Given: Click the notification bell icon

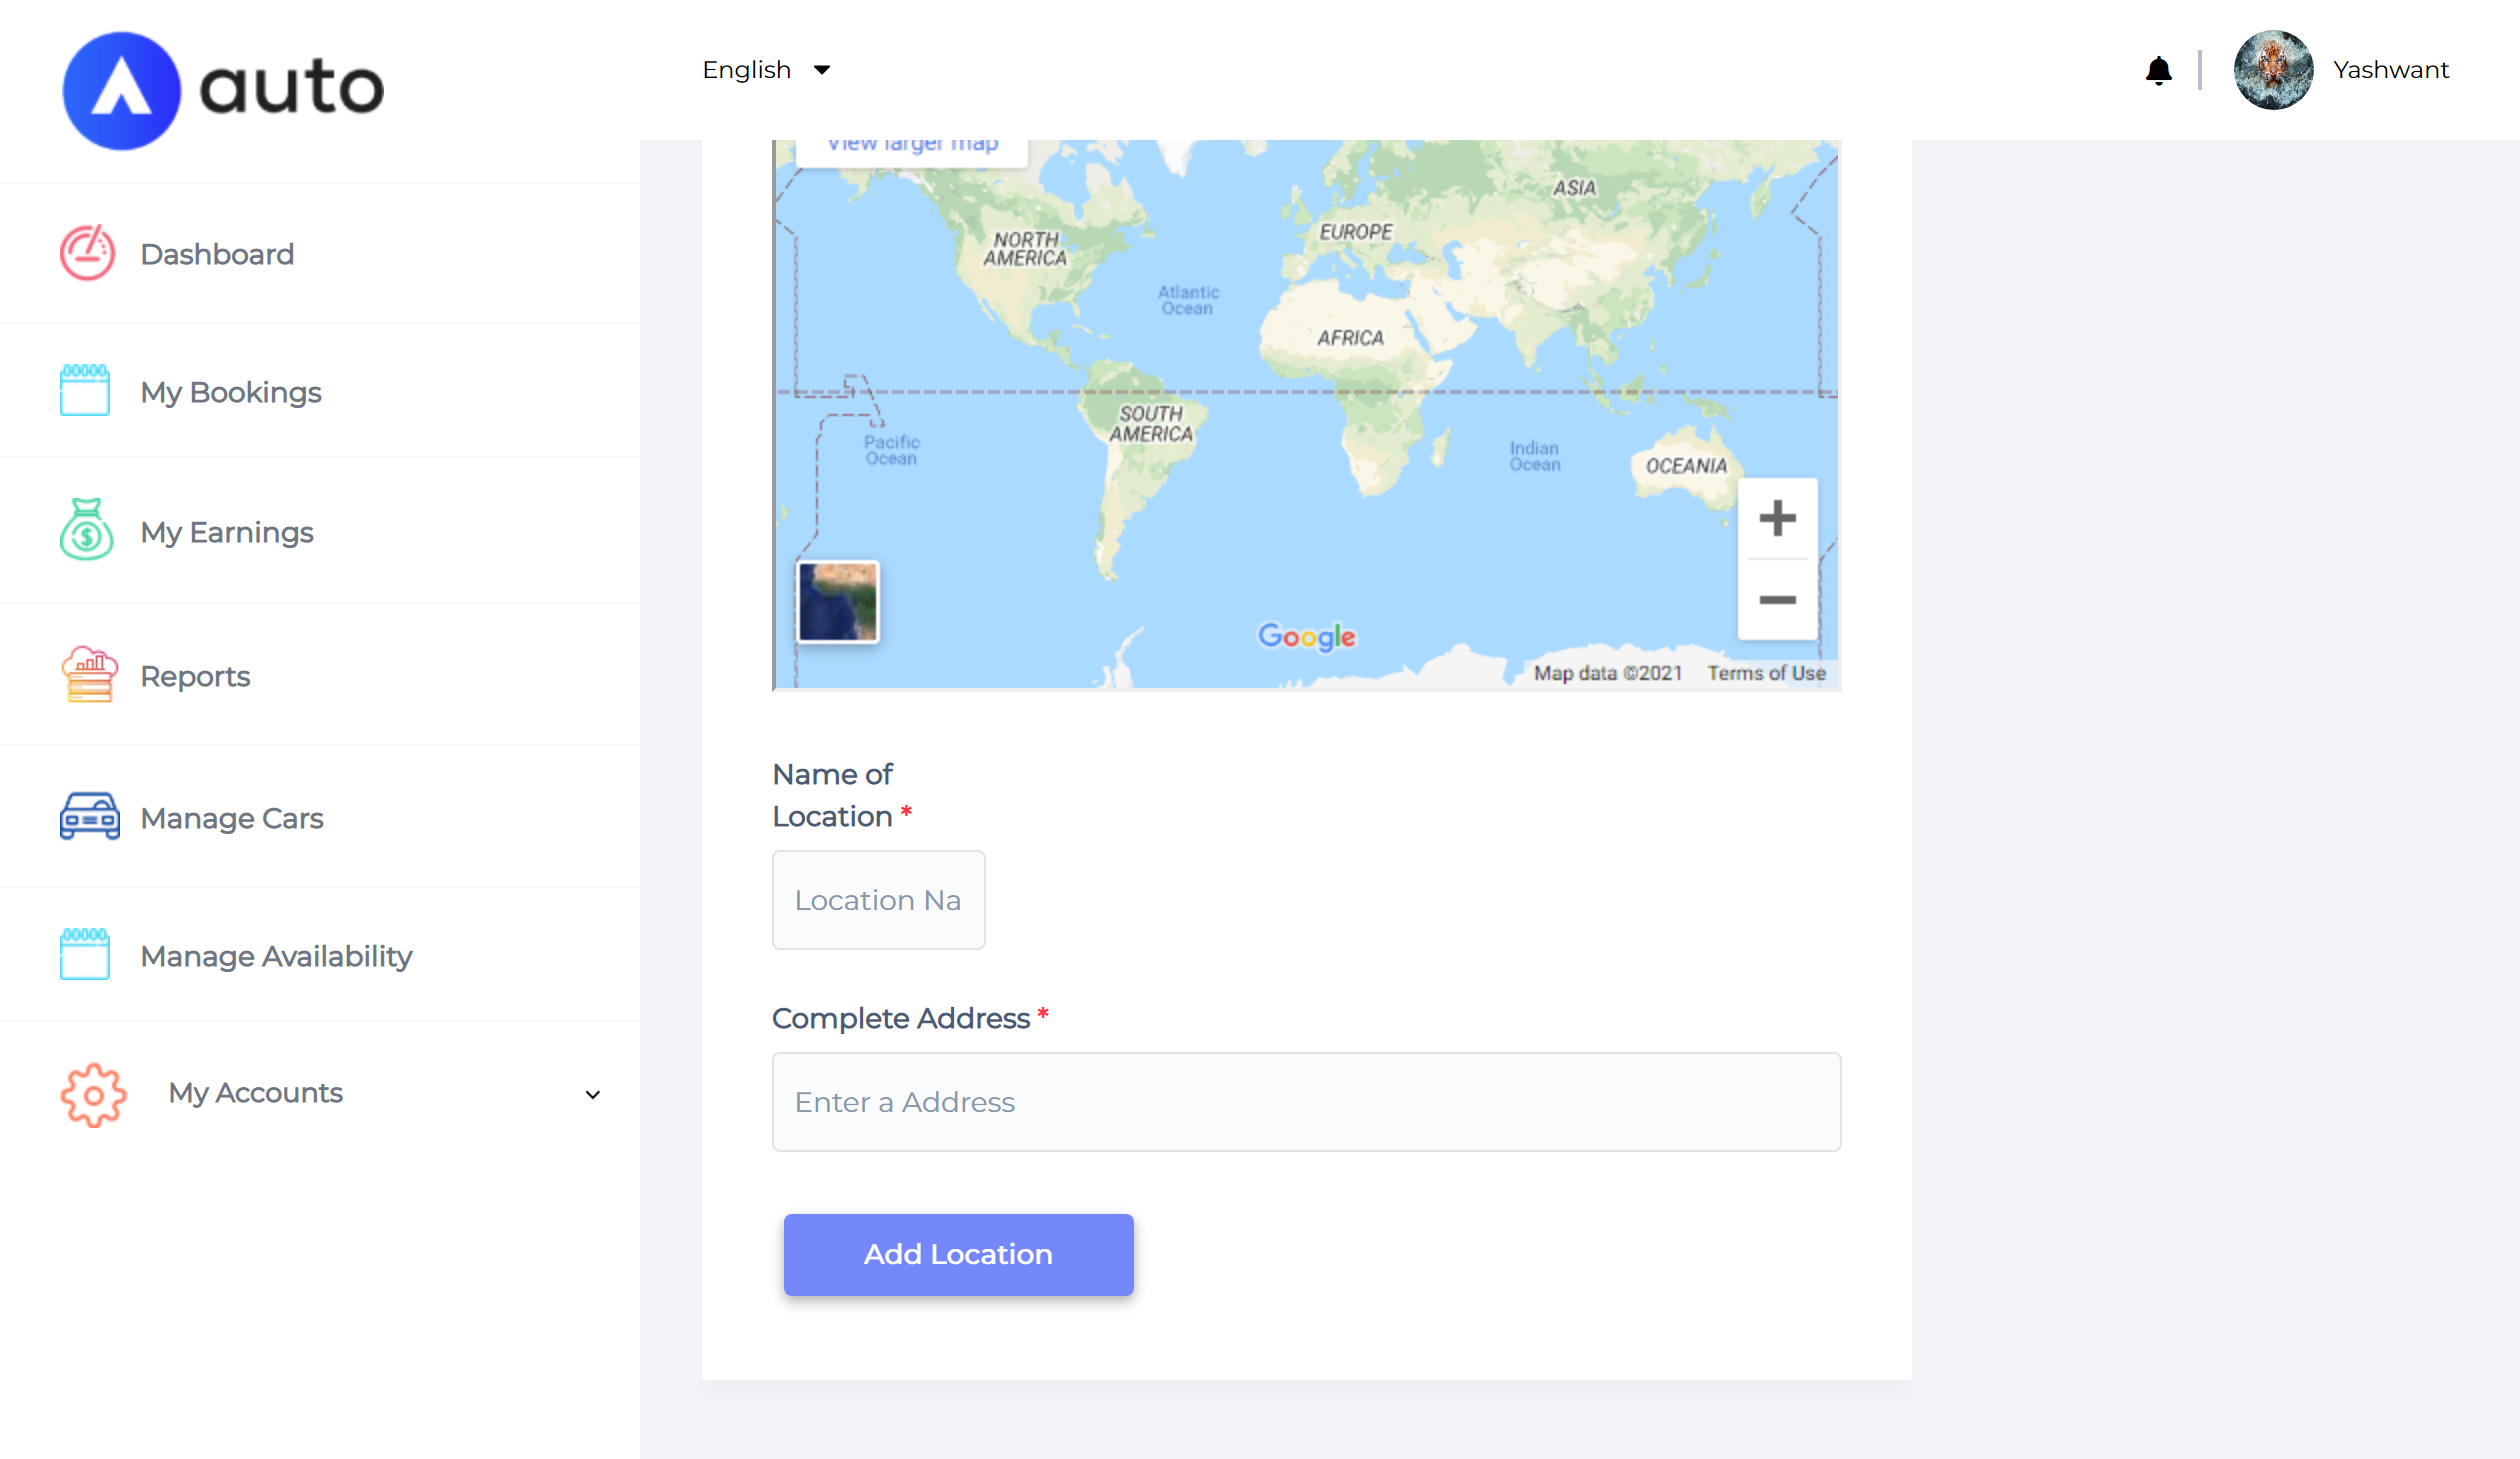Looking at the screenshot, I should click(x=2159, y=69).
